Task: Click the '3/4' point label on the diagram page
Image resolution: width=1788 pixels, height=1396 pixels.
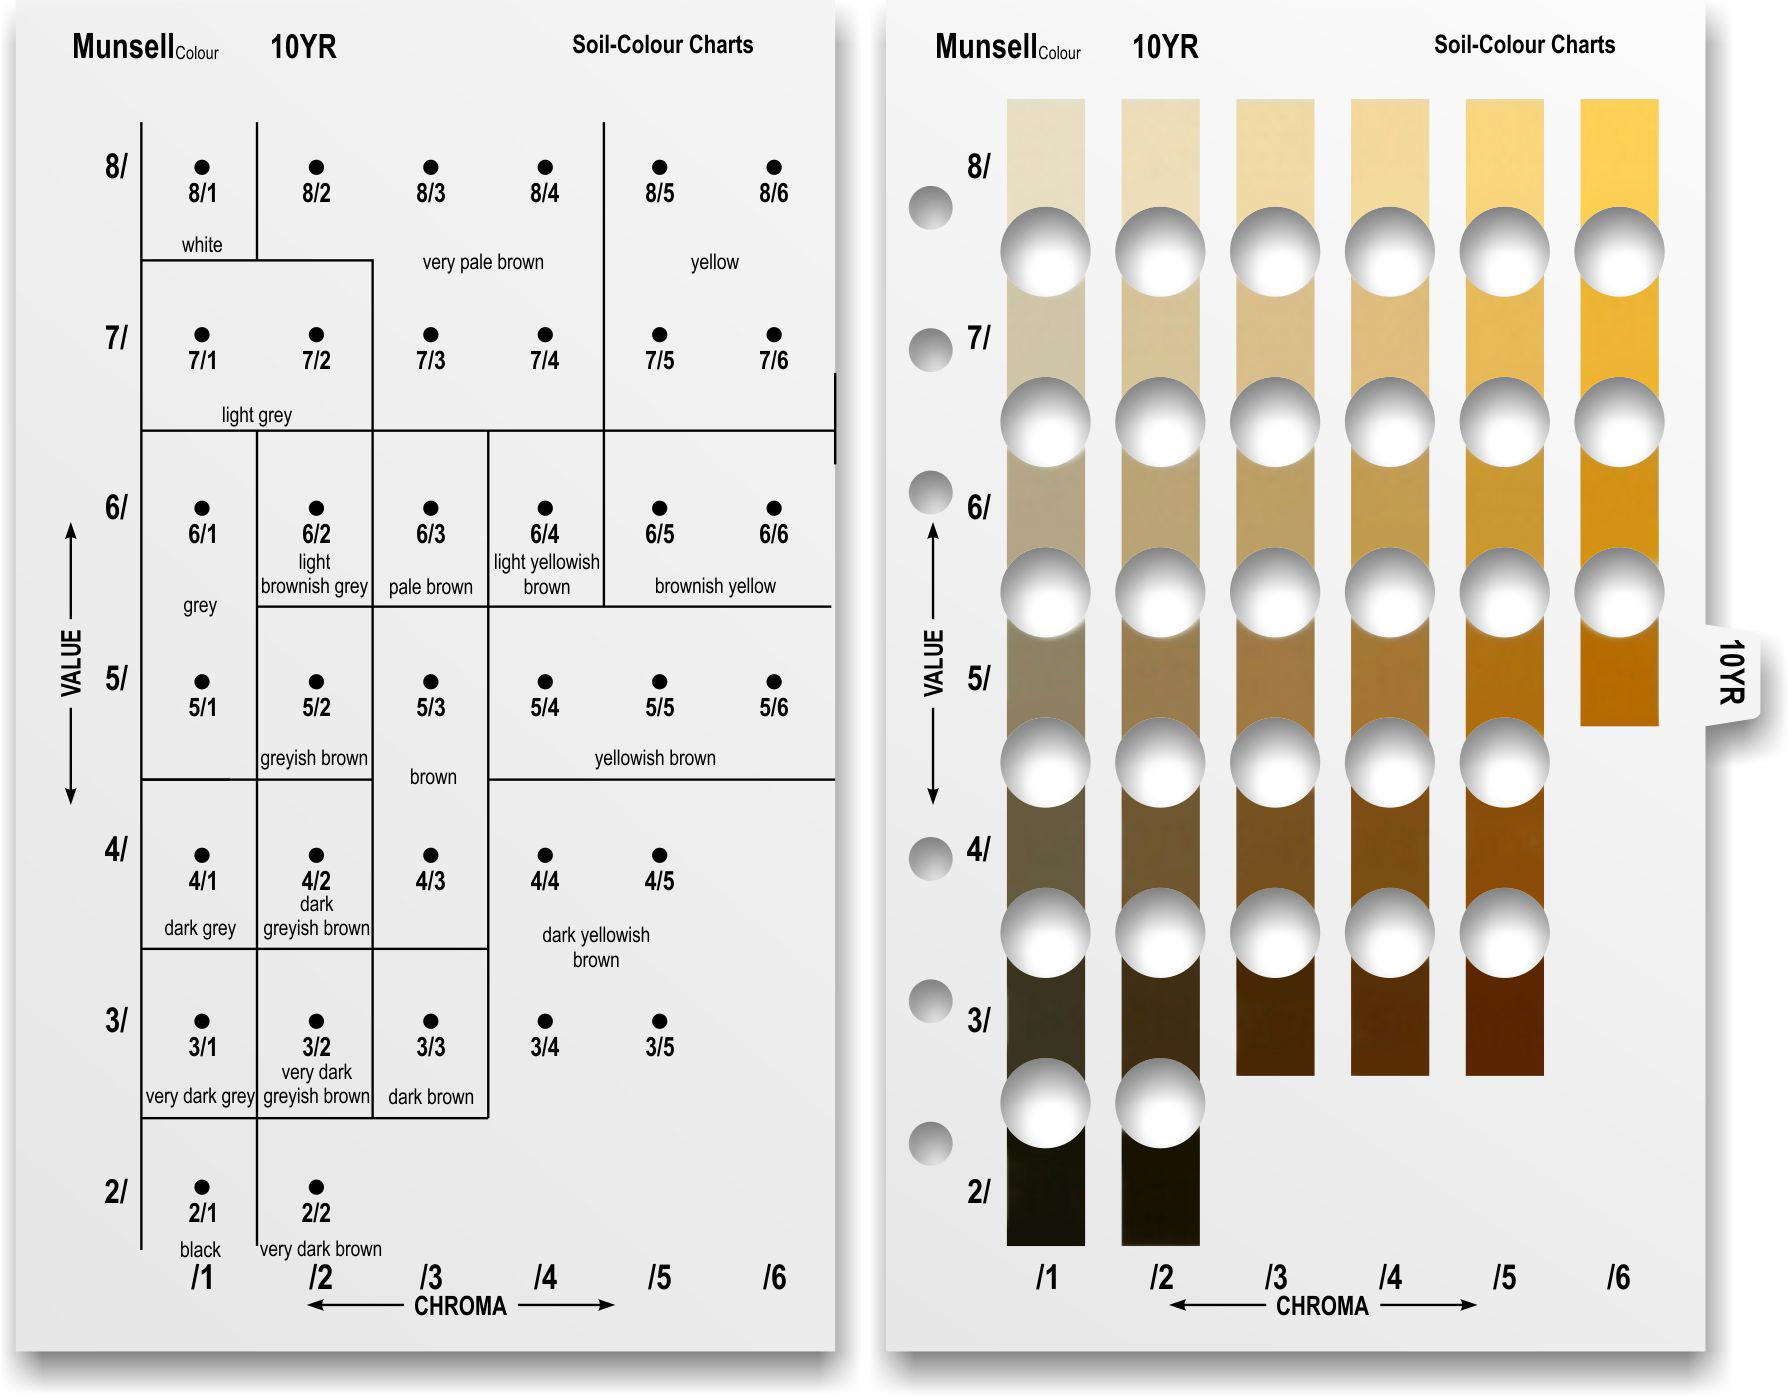Action: coord(545,1047)
